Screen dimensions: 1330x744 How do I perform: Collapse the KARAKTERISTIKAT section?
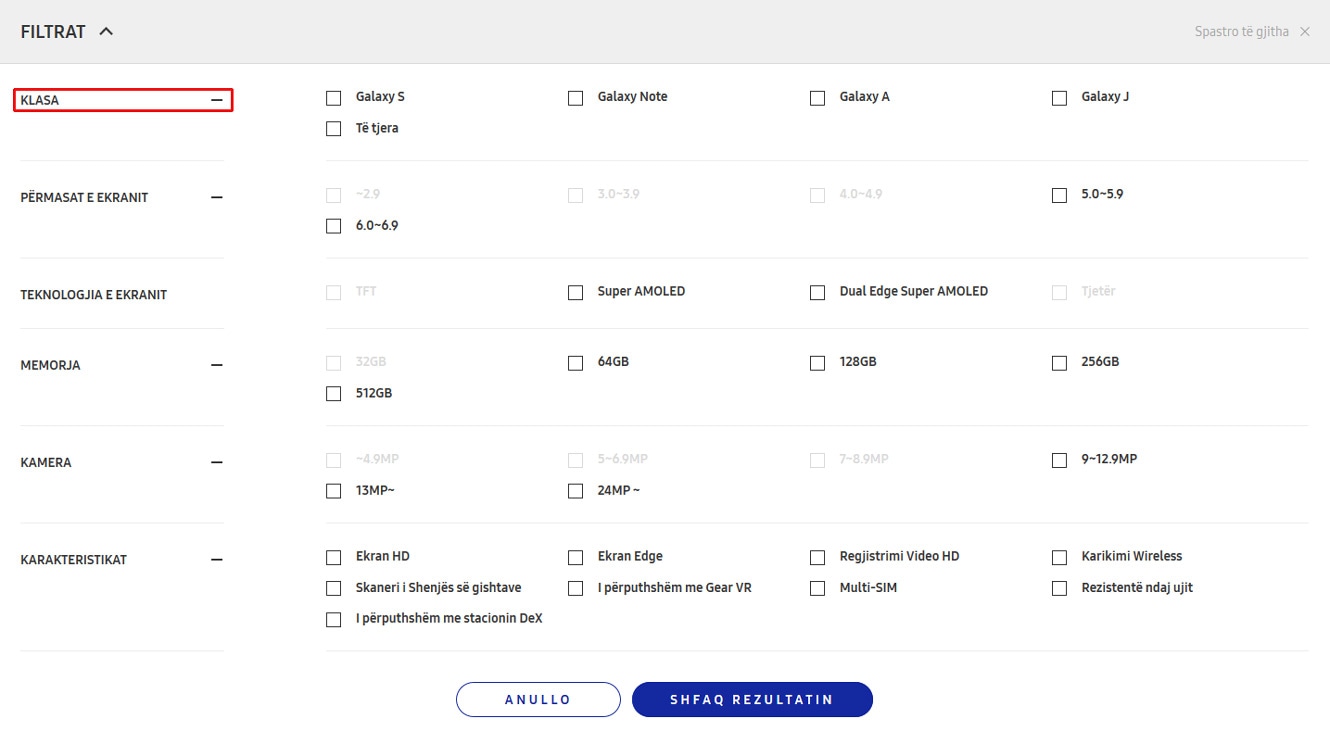coord(216,559)
